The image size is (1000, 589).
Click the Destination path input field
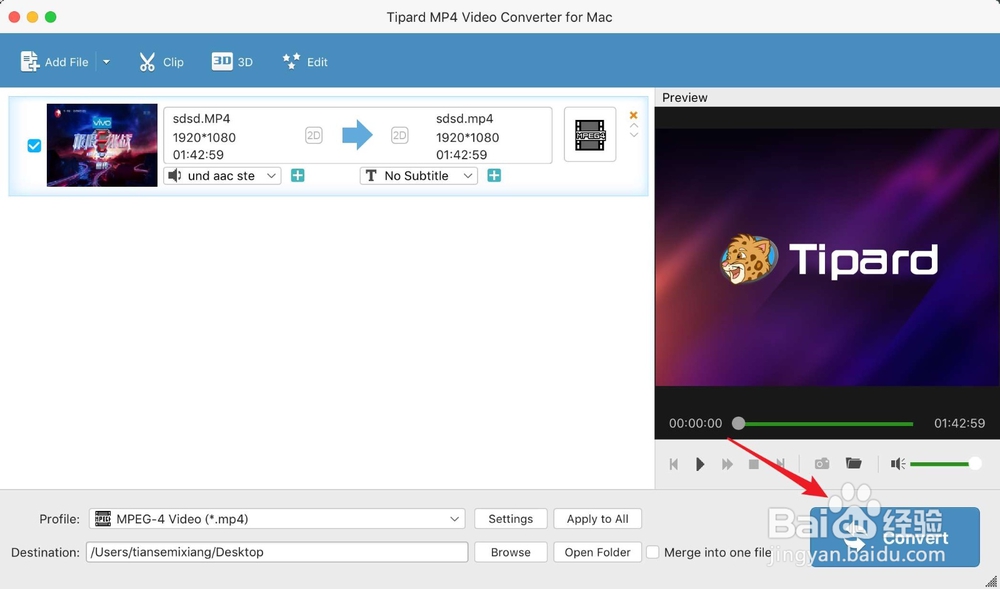point(277,551)
